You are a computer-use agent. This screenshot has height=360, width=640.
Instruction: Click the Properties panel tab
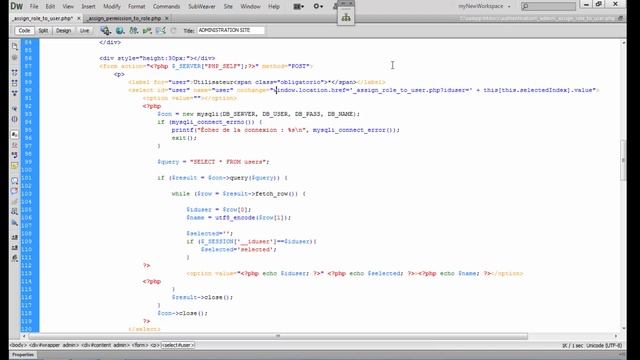pyautogui.click(x=23, y=355)
